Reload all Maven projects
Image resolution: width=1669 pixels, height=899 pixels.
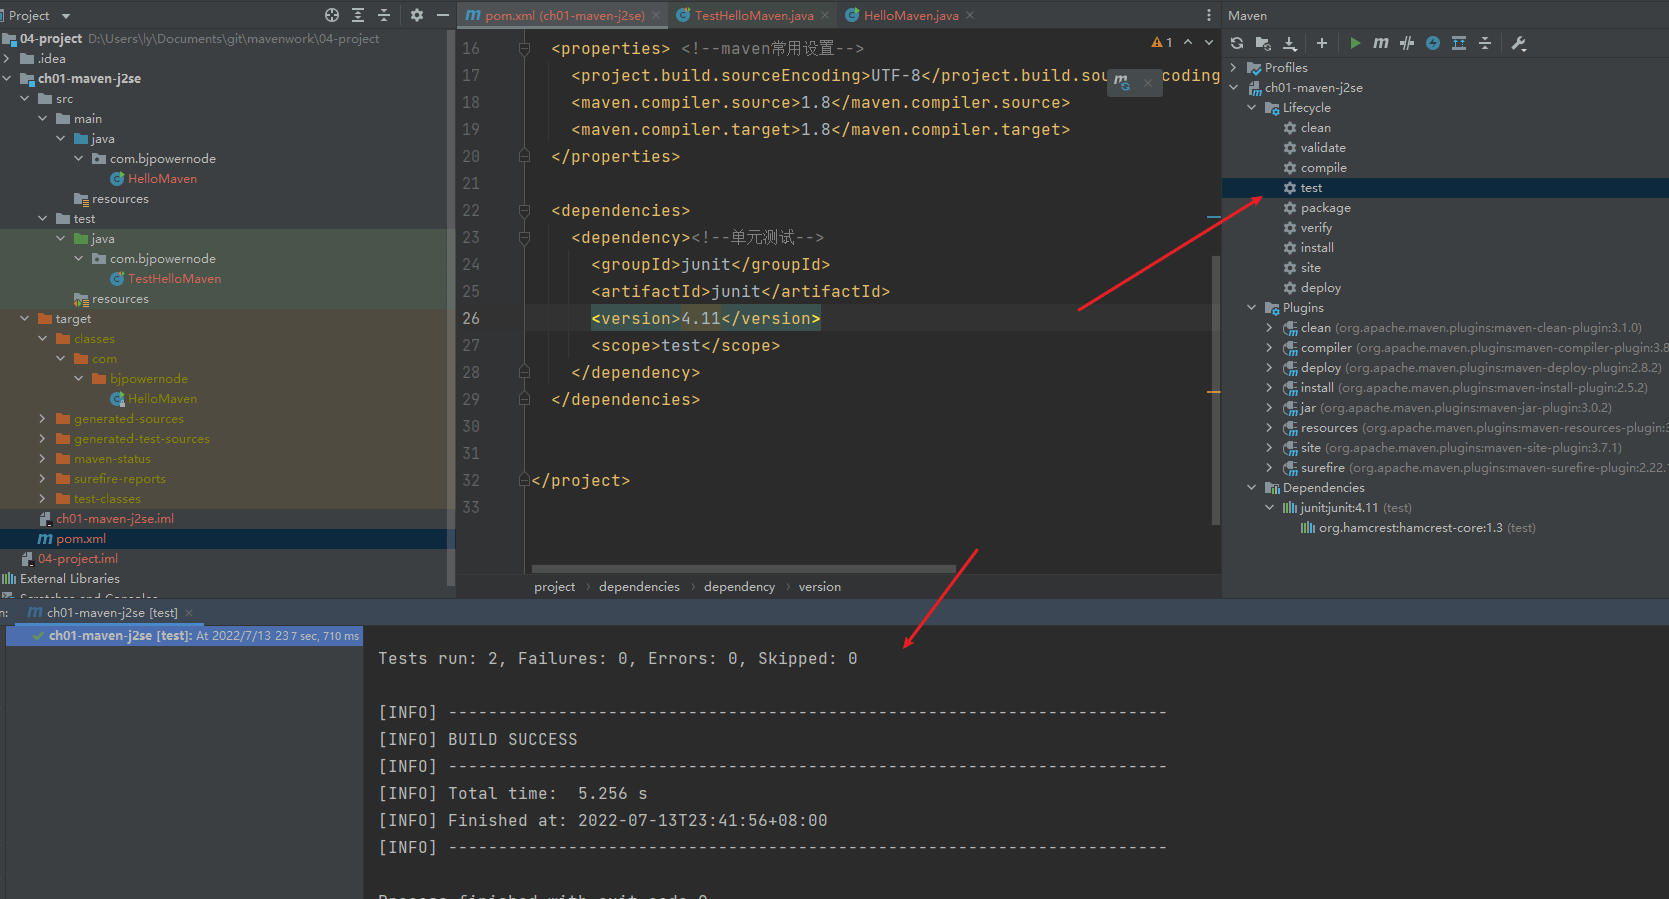pyautogui.click(x=1237, y=43)
